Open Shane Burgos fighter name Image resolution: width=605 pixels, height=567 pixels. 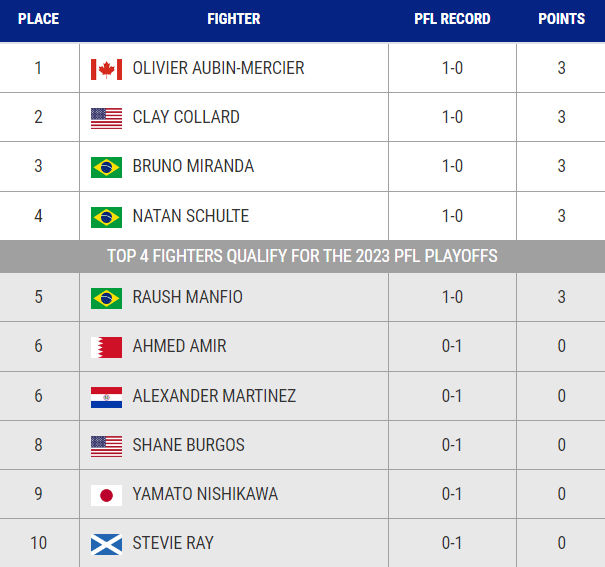coord(189,445)
